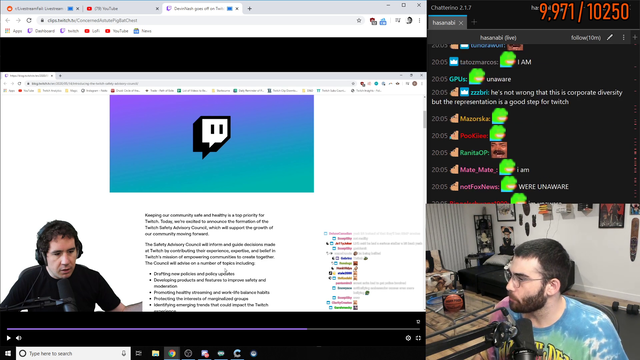Add a new Chatterino split
The width and height of the screenshot is (640, 360).
click(x=635, y=38)
